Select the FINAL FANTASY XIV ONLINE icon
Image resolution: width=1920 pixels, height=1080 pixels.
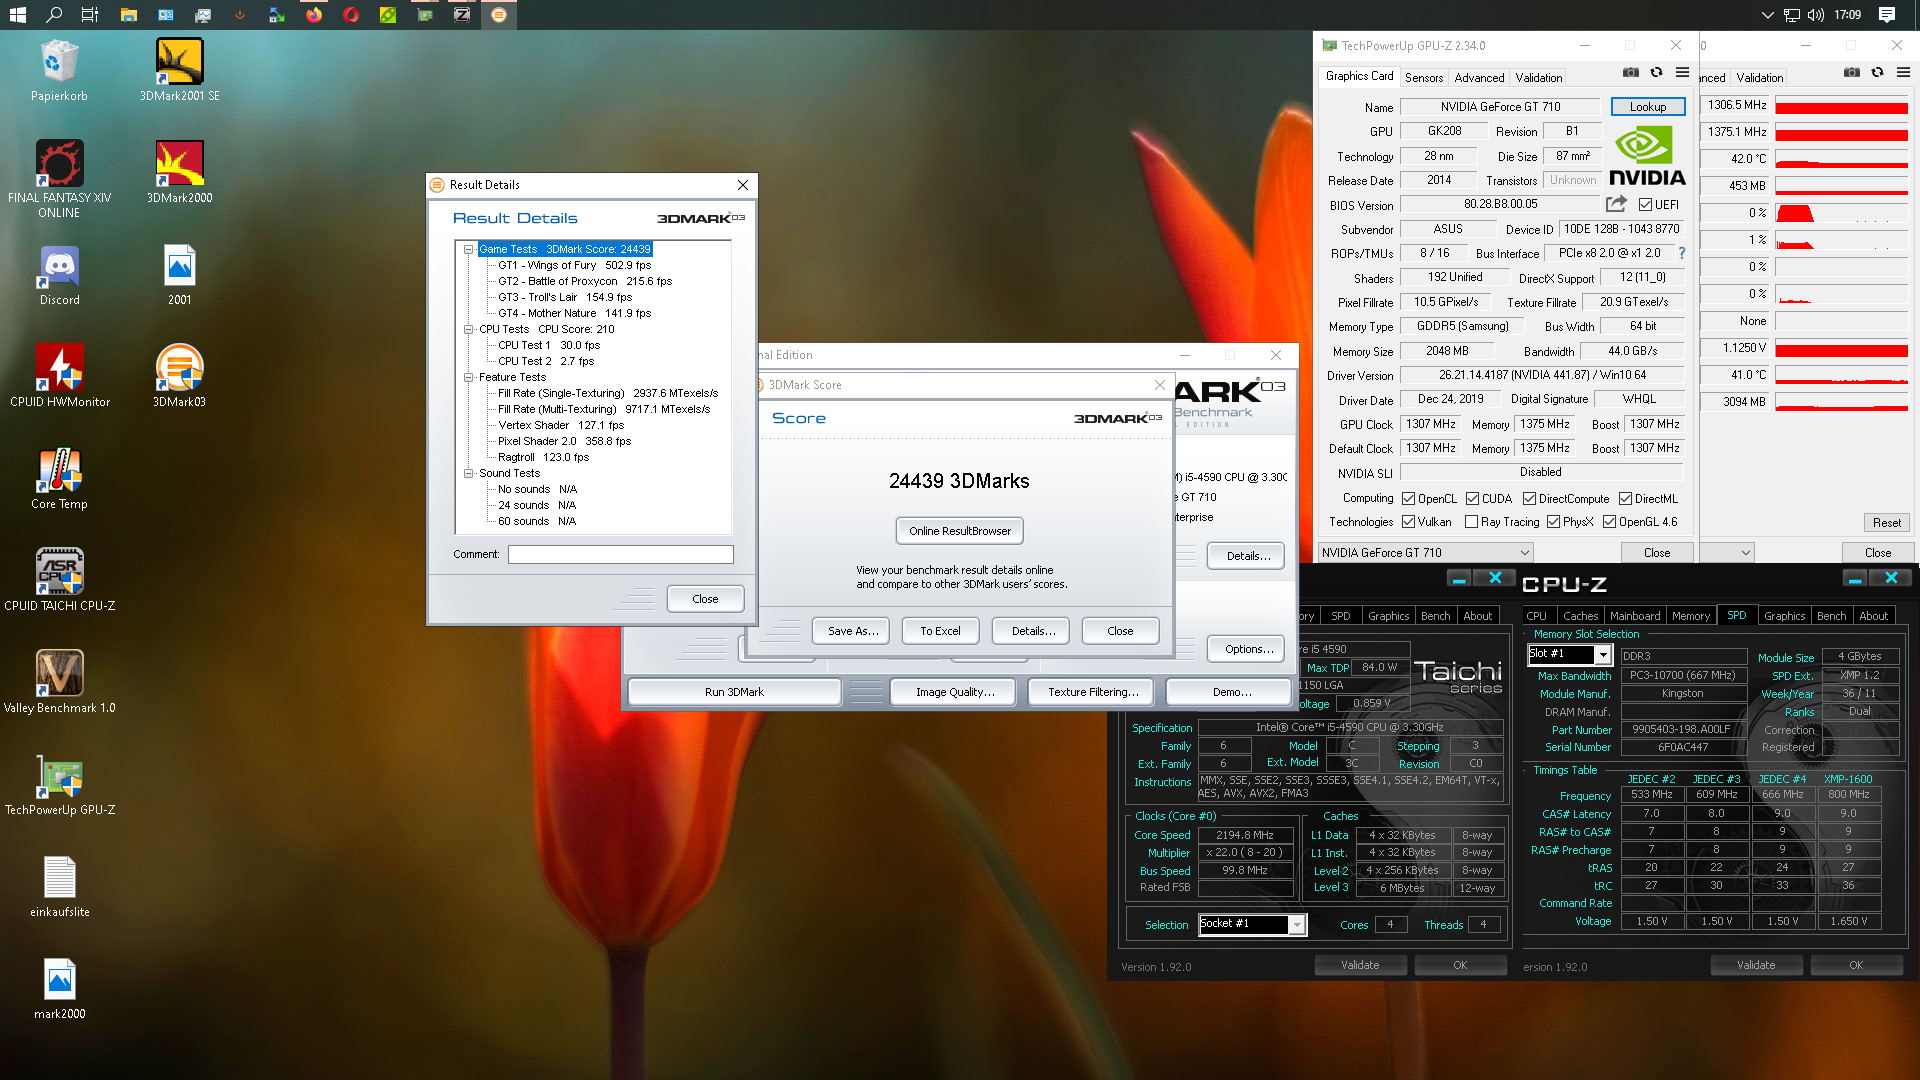pyautogui.click(x=59, y=178)
